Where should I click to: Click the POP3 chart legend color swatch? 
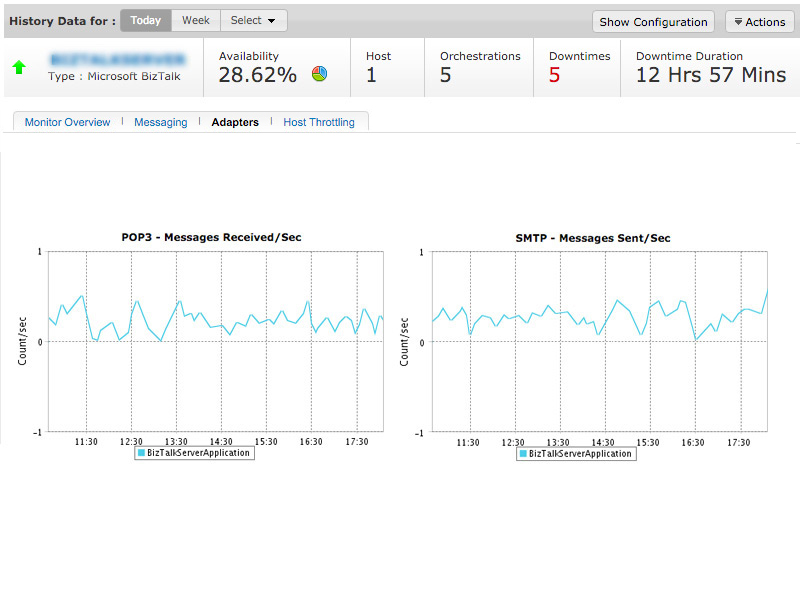click(x=141, y=453)
